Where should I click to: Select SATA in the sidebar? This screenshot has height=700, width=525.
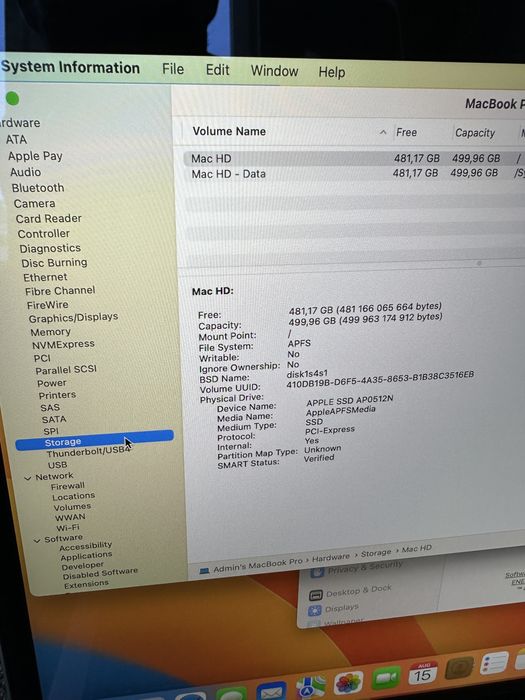point(54,420)
